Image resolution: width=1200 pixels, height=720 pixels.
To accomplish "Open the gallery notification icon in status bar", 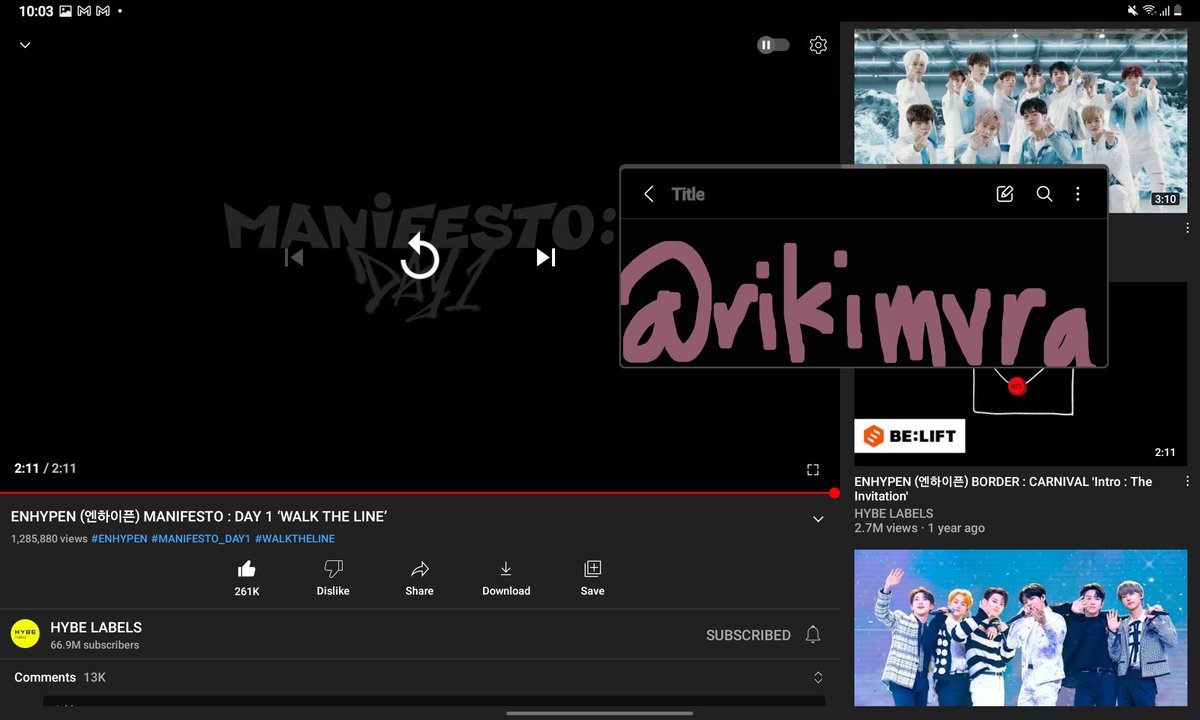I will point(66,11).
